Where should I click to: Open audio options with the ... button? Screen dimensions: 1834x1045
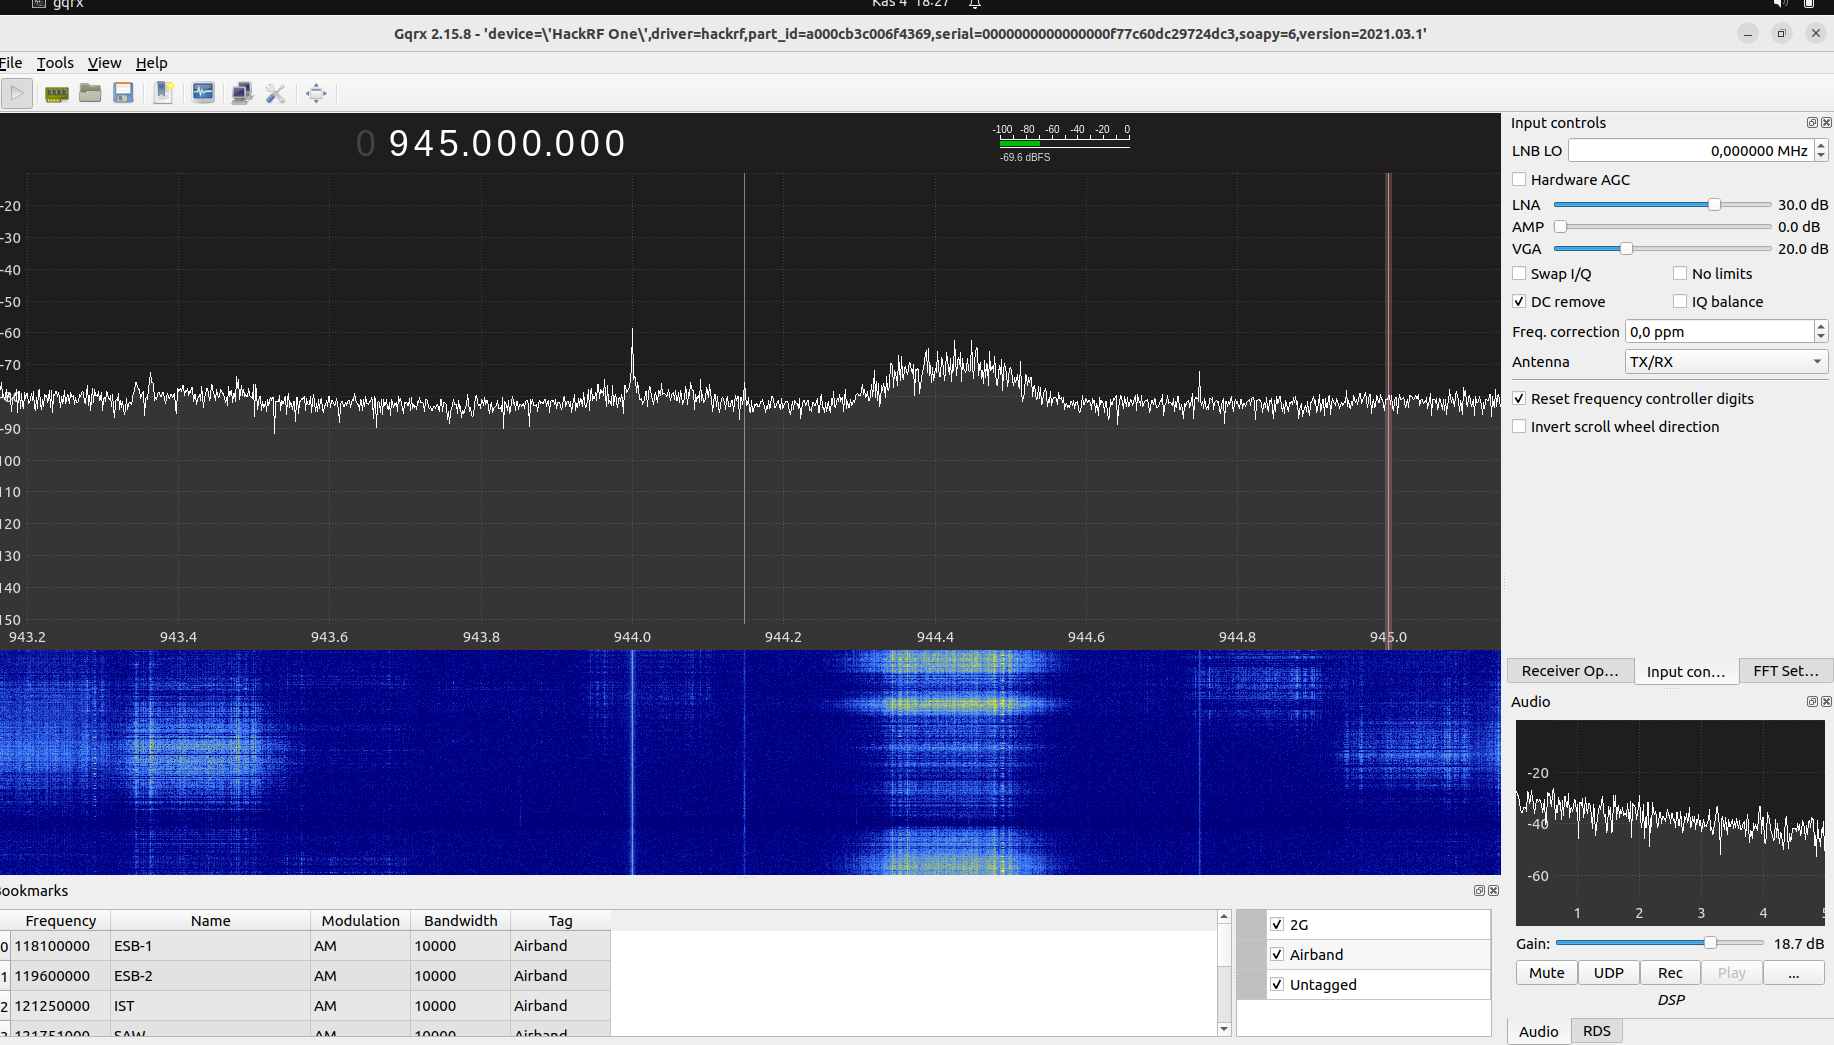click(x=1794, y=973)
